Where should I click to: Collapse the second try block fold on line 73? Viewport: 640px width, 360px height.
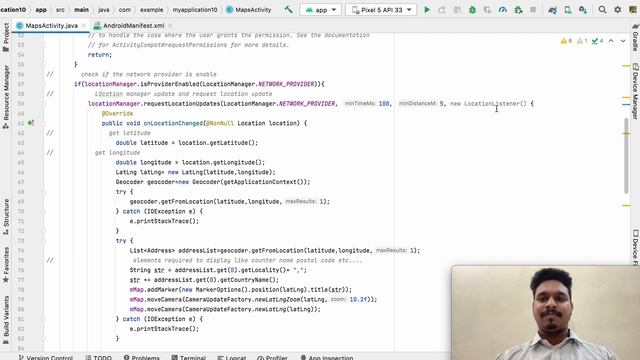(44, 241)
